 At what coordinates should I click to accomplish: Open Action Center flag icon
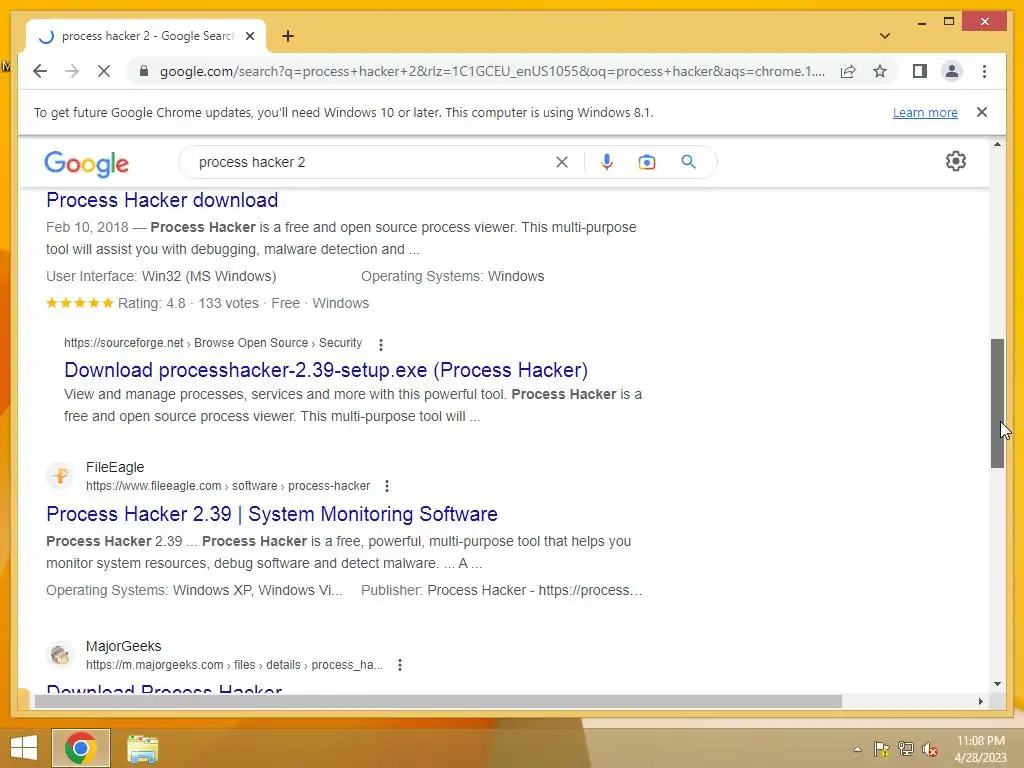tap(882, 749)
